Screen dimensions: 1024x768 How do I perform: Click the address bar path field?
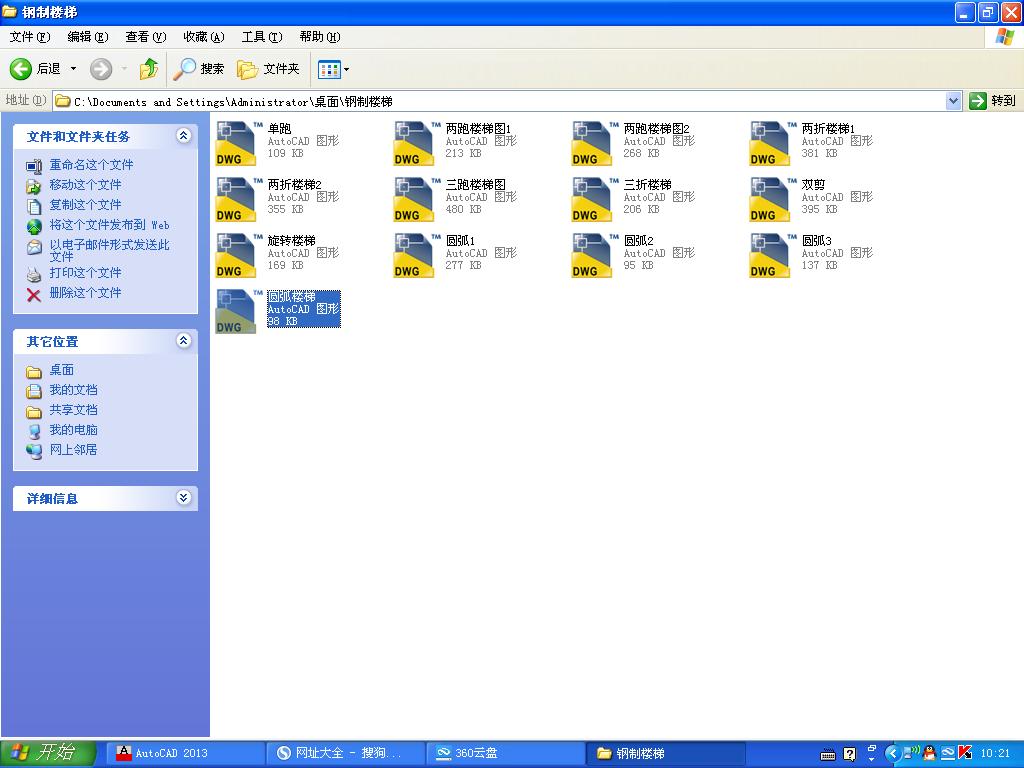499,101
